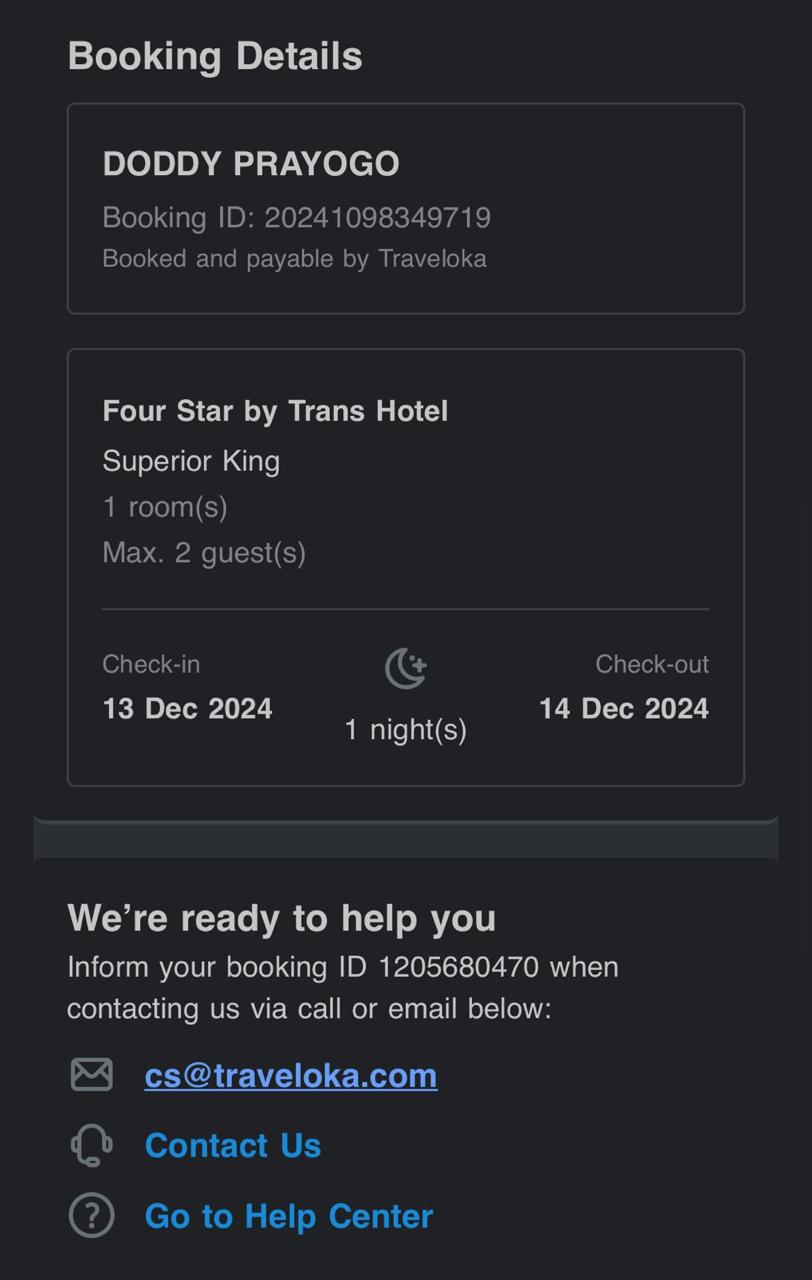
Task: Click the Max. 2 guest(s) text
Action: tap(204, 552)
